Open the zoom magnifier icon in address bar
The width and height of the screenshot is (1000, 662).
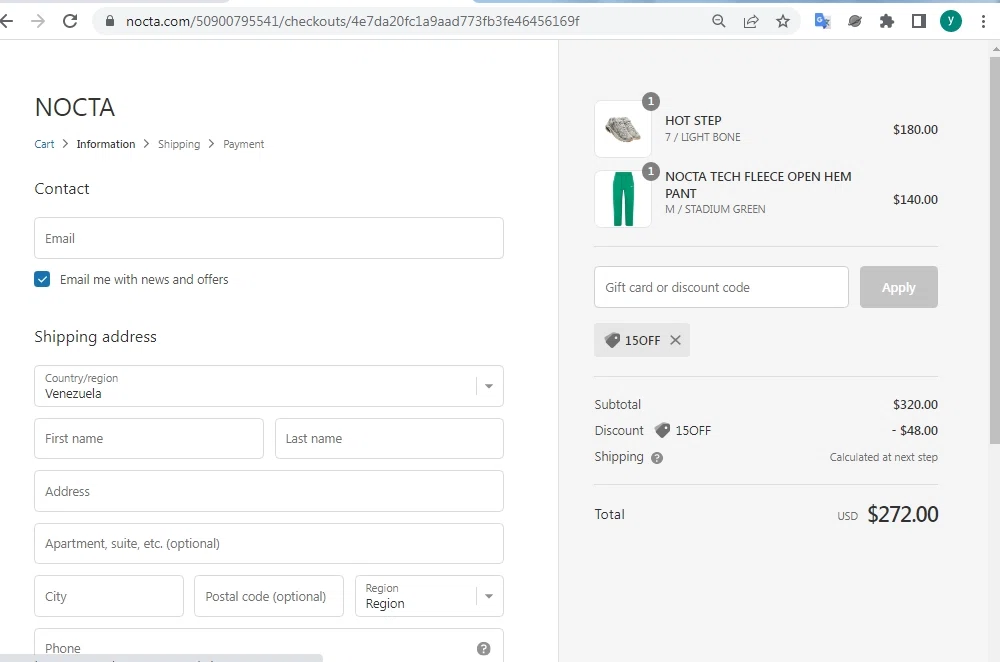[719, 21]
